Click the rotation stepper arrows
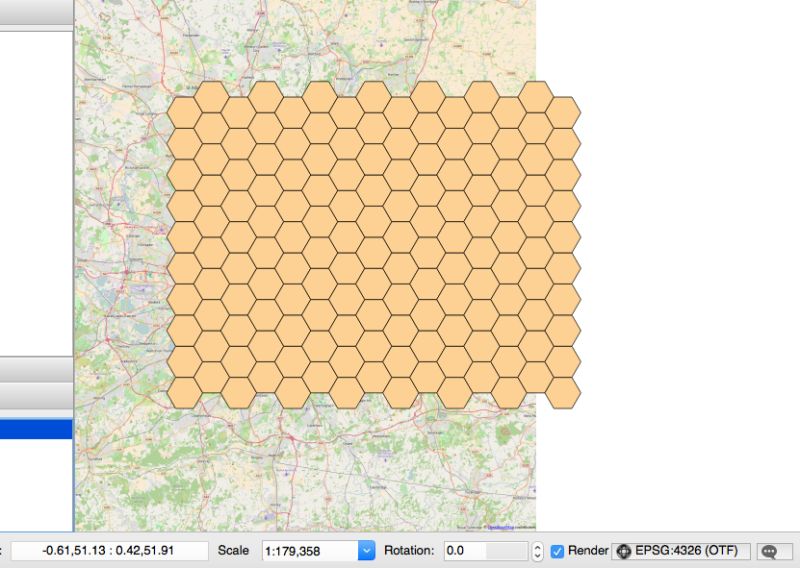800x568 pixels. (537, 551)
